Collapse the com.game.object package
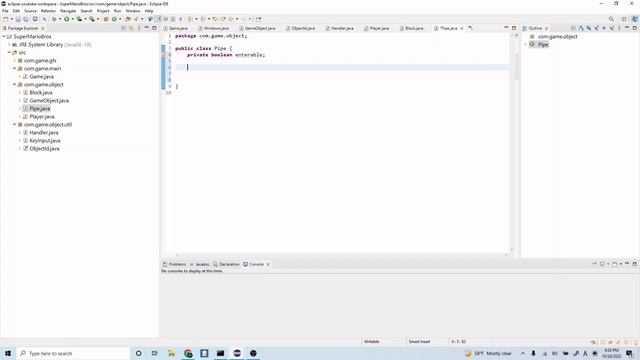640x360 pixels. pyautogui.click(x=14, y=84)
